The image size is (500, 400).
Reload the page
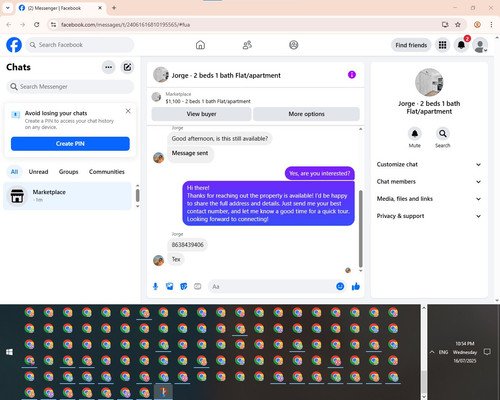[x=37, y=25]
